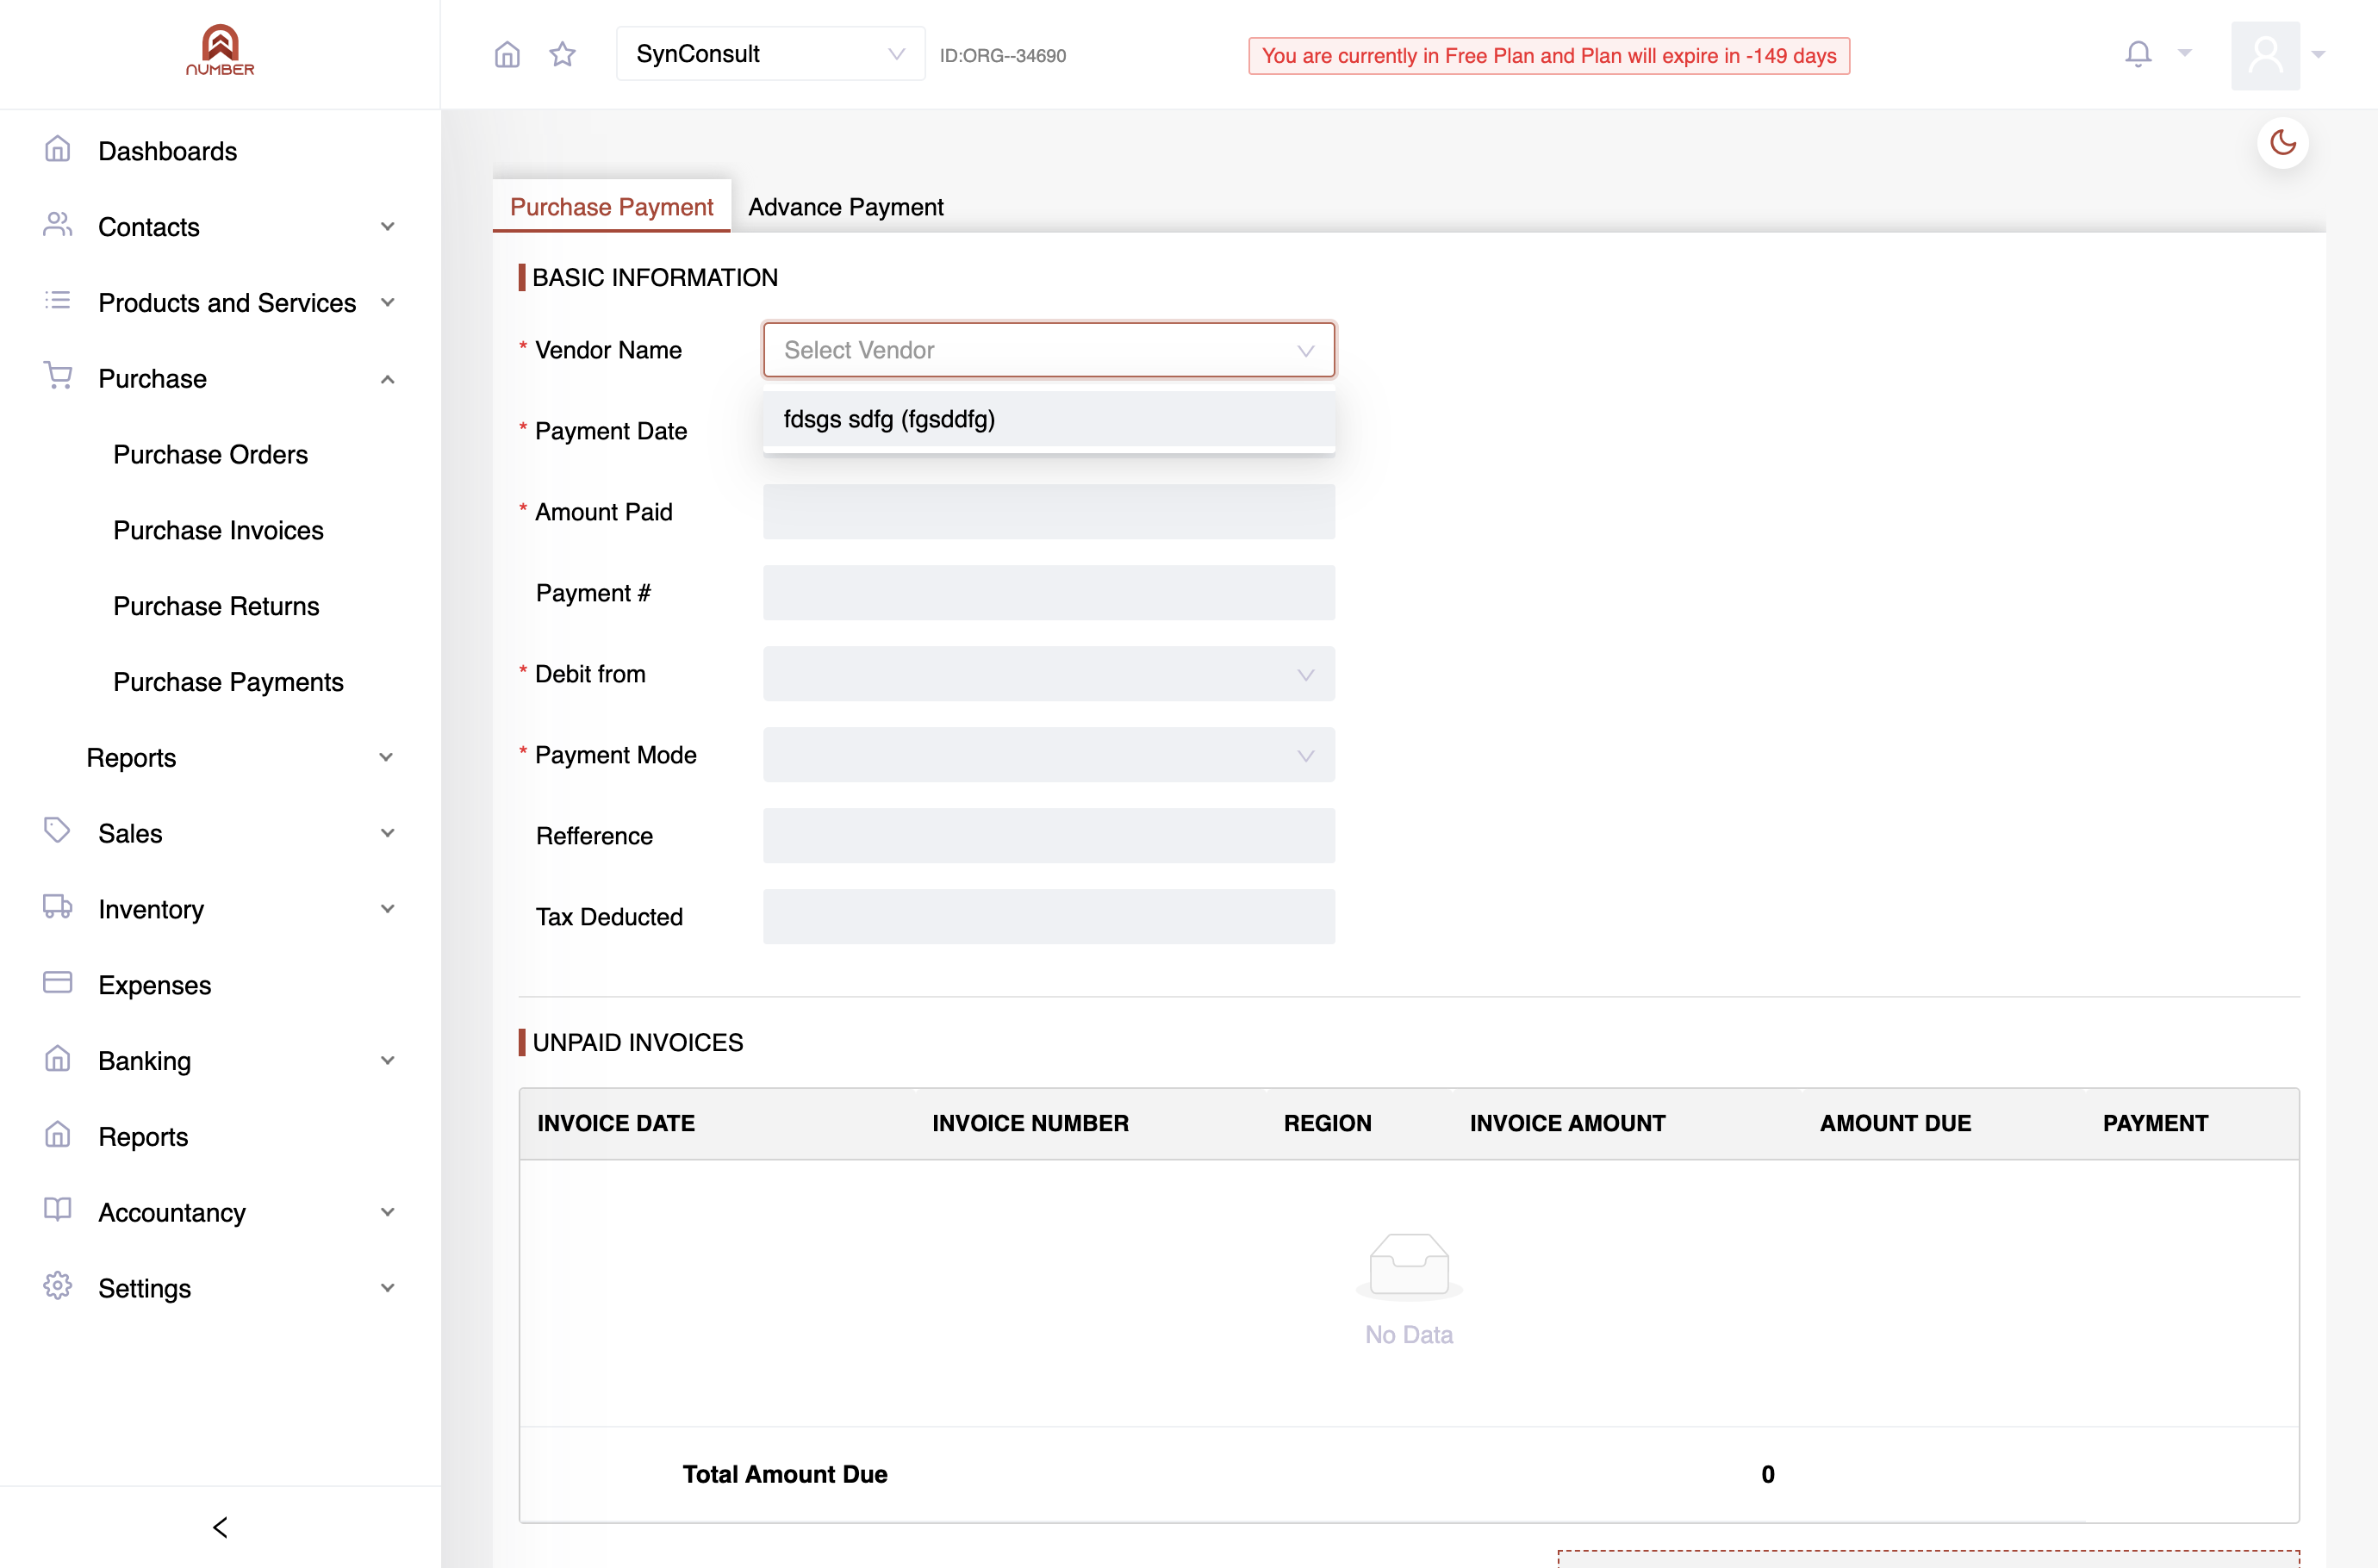Click the Tax Deducted input field
This screenshot has height=1568, width=2378.
(x=1048, y=917)
